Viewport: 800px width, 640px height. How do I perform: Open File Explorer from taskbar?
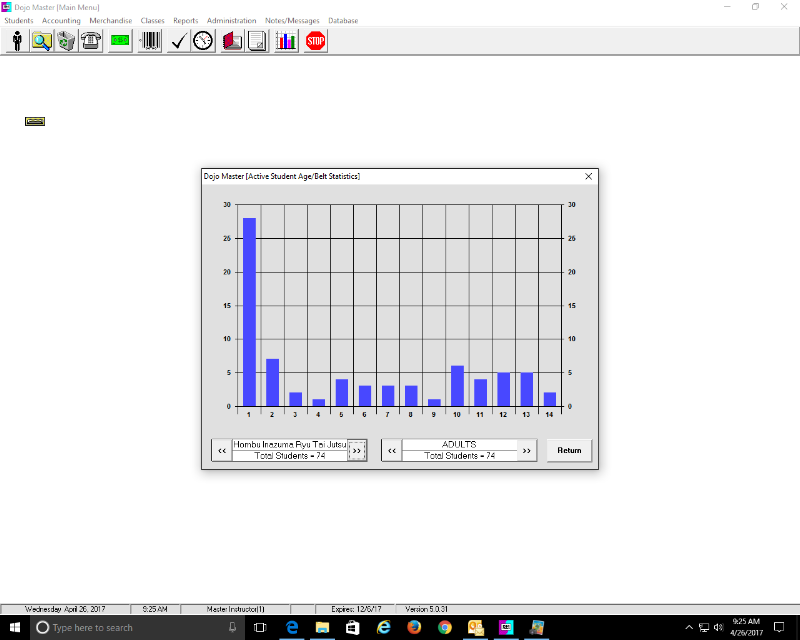coord(322,627)
